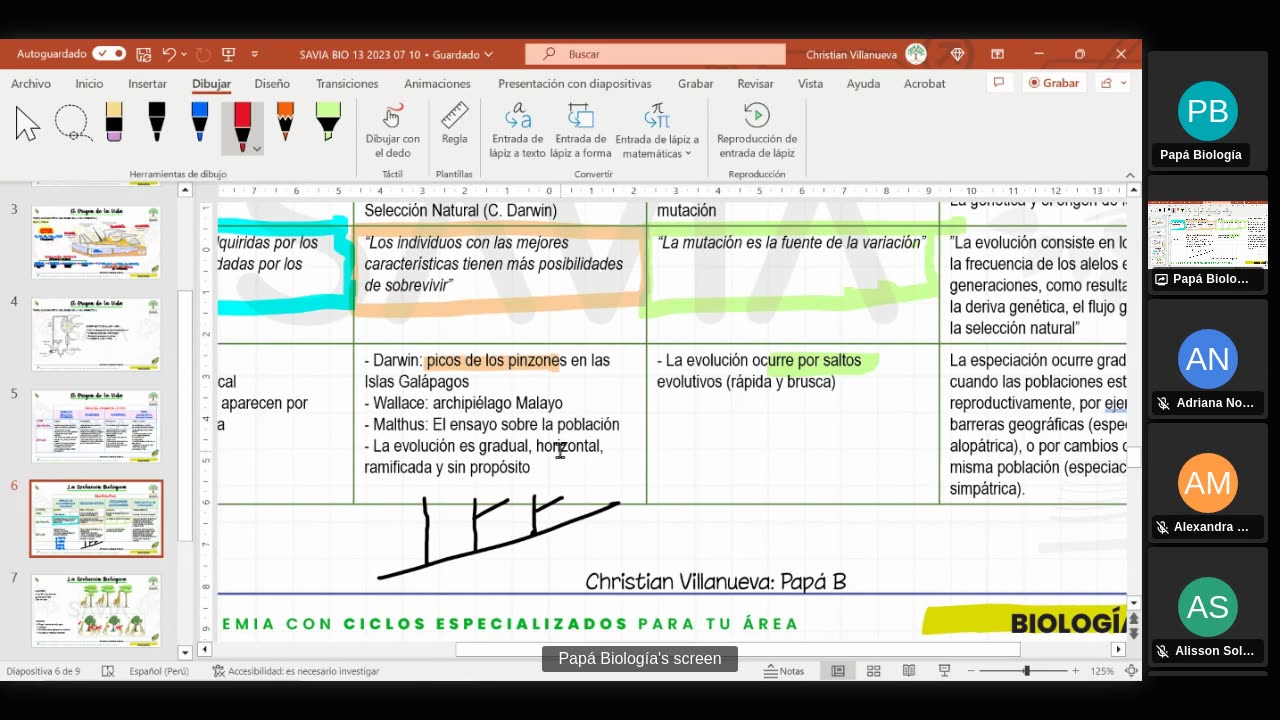Image resolution: width=1280 pixels, height=720 pixels.
Task: Click the Microsoft 365 diamond icon
Action: 957,54
